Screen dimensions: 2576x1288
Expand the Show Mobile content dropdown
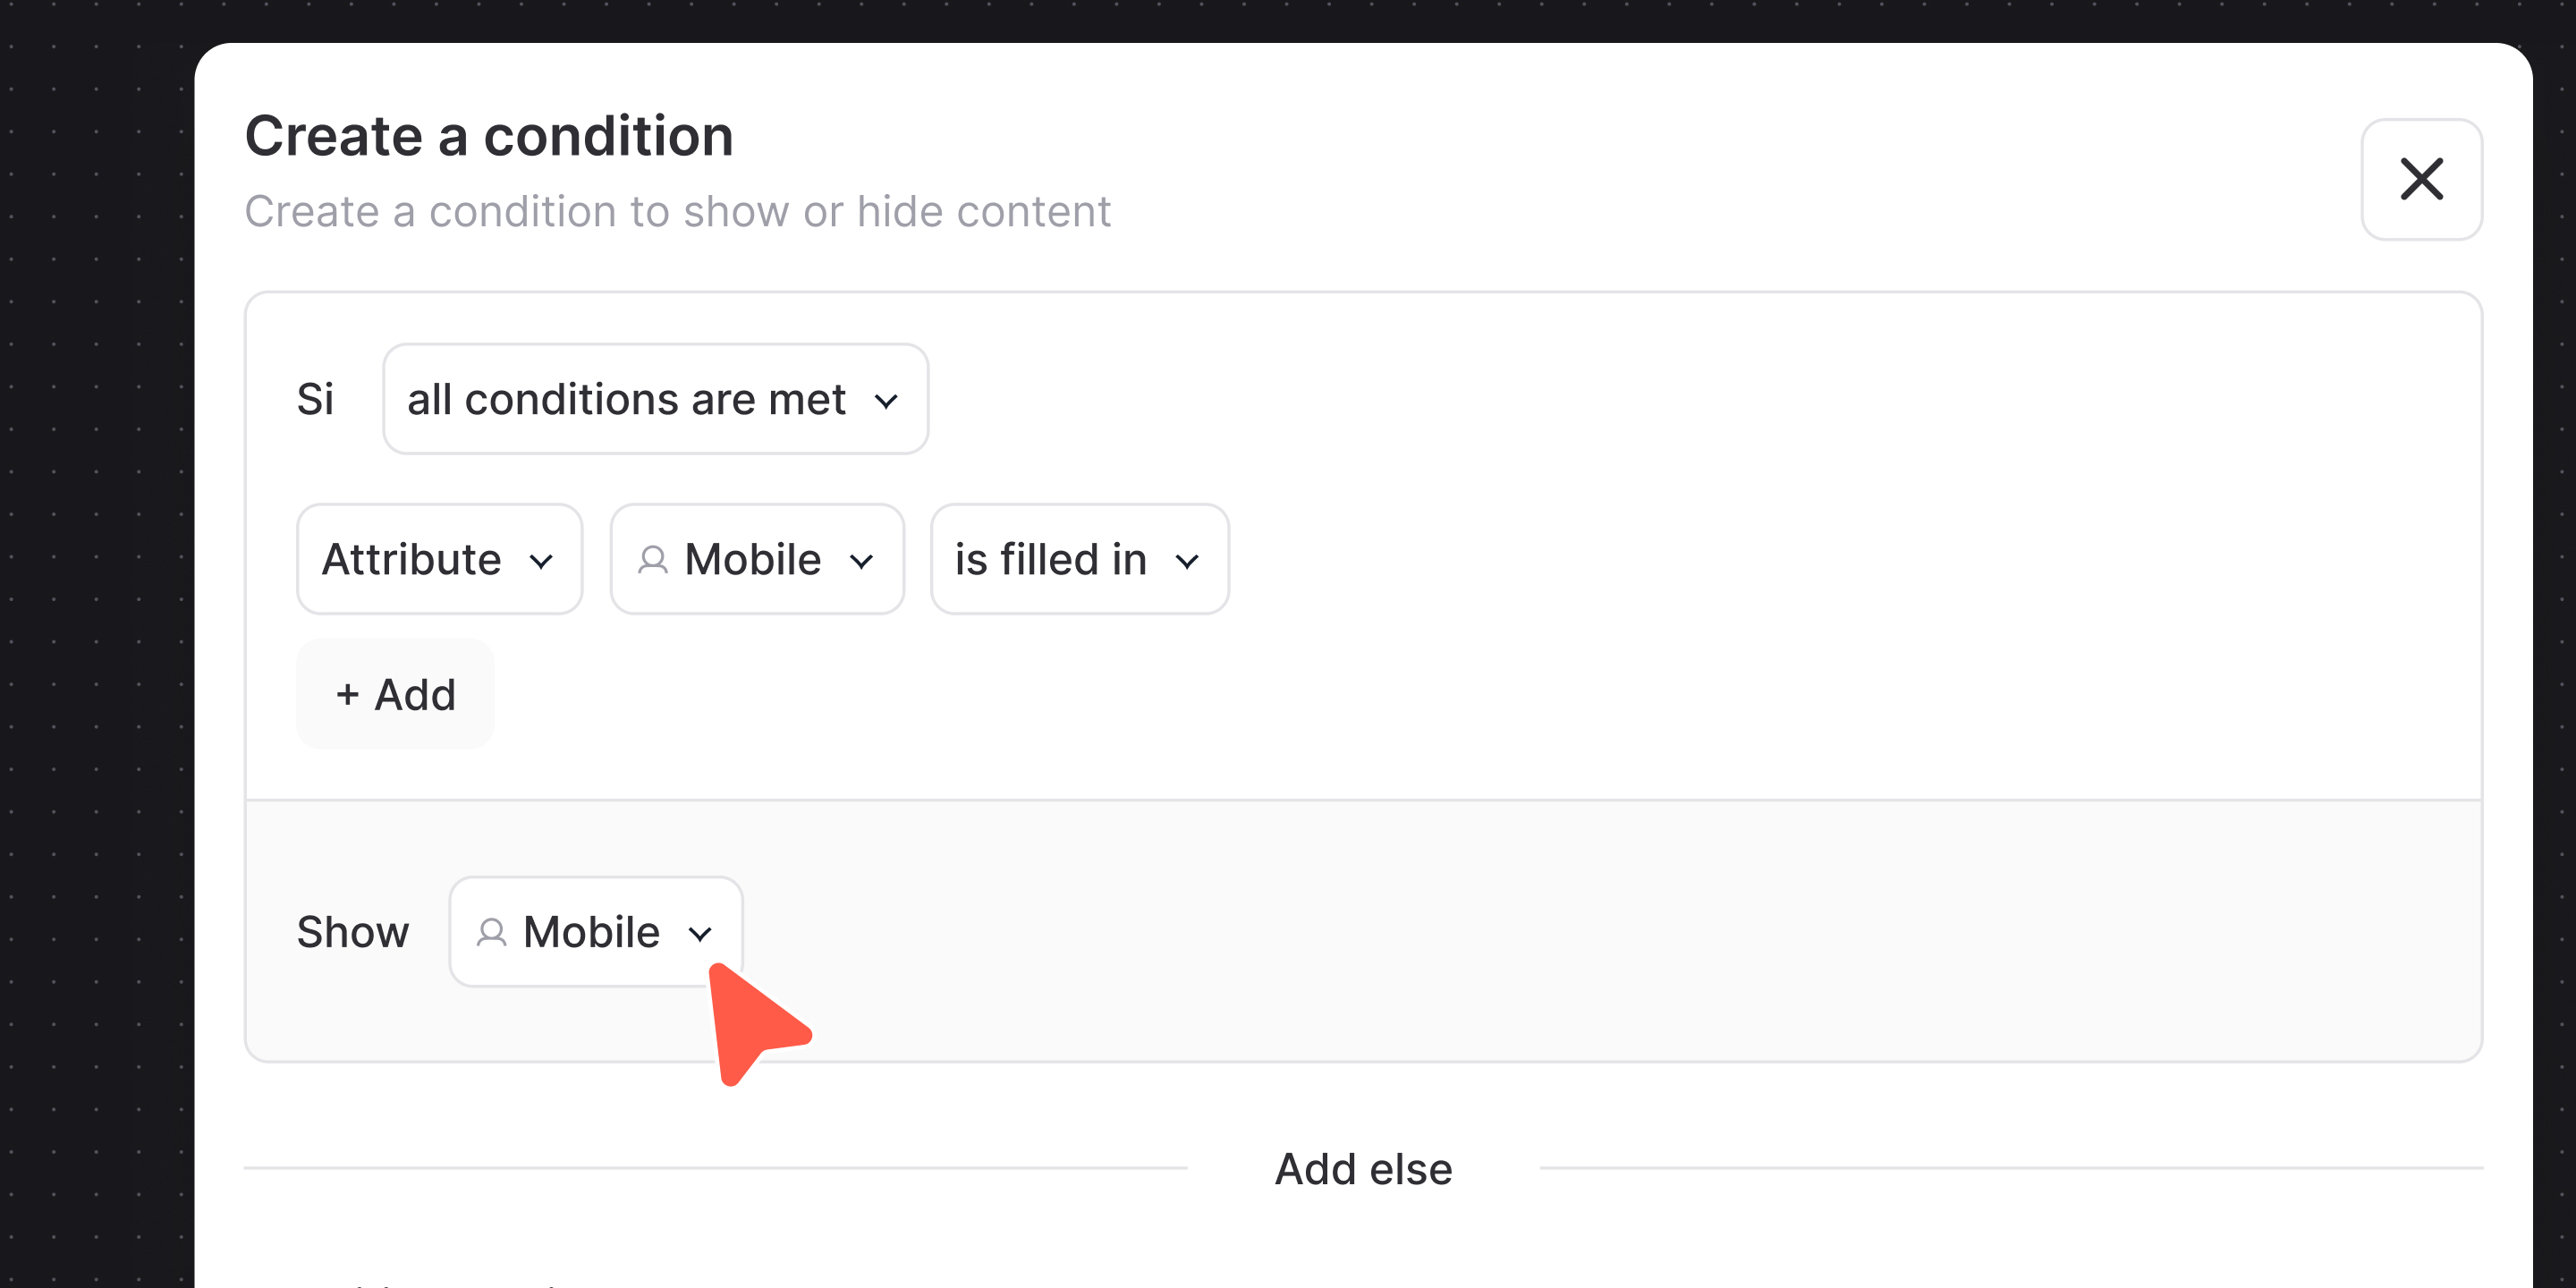[596, 932]
